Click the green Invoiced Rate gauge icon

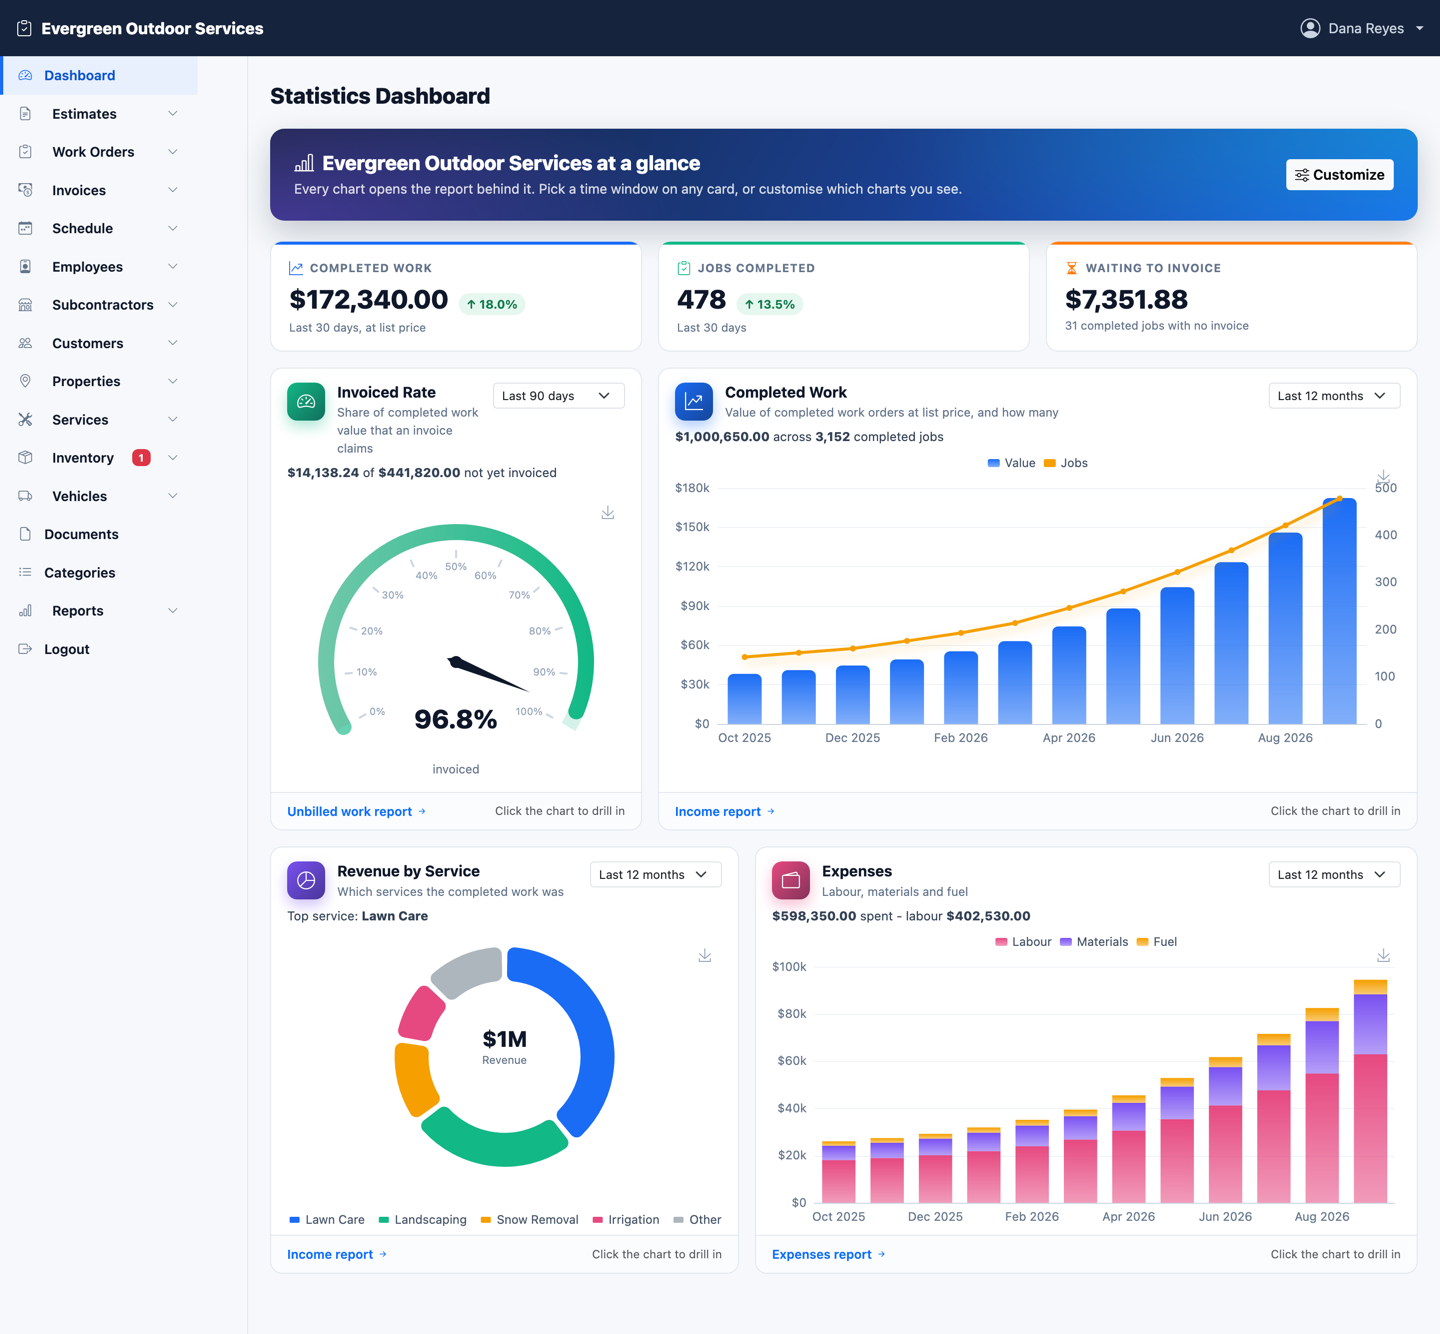pyautogui.click(x=306, y=402)
